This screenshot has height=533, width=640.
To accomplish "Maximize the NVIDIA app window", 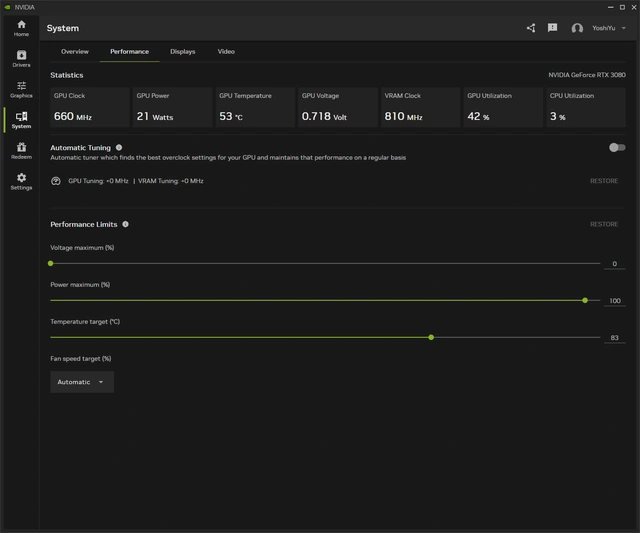I will [x=622, y=7].
